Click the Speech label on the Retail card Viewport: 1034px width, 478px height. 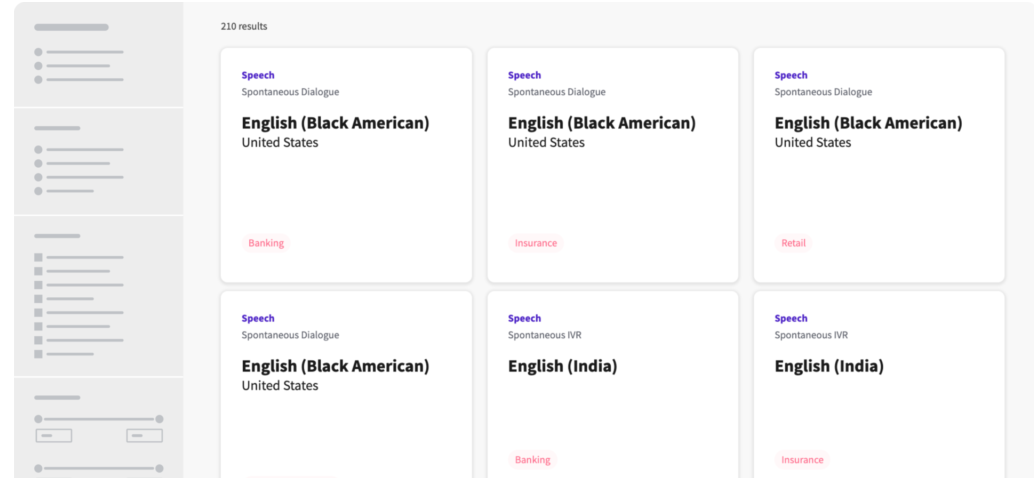point(790,75)
